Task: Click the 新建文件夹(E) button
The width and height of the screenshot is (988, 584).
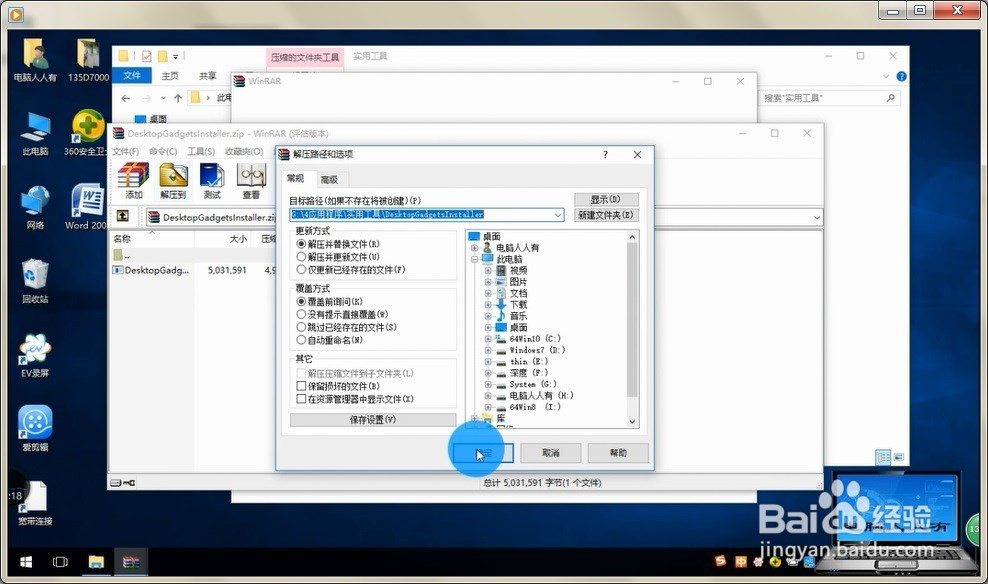Action: [x=606, y=215]
